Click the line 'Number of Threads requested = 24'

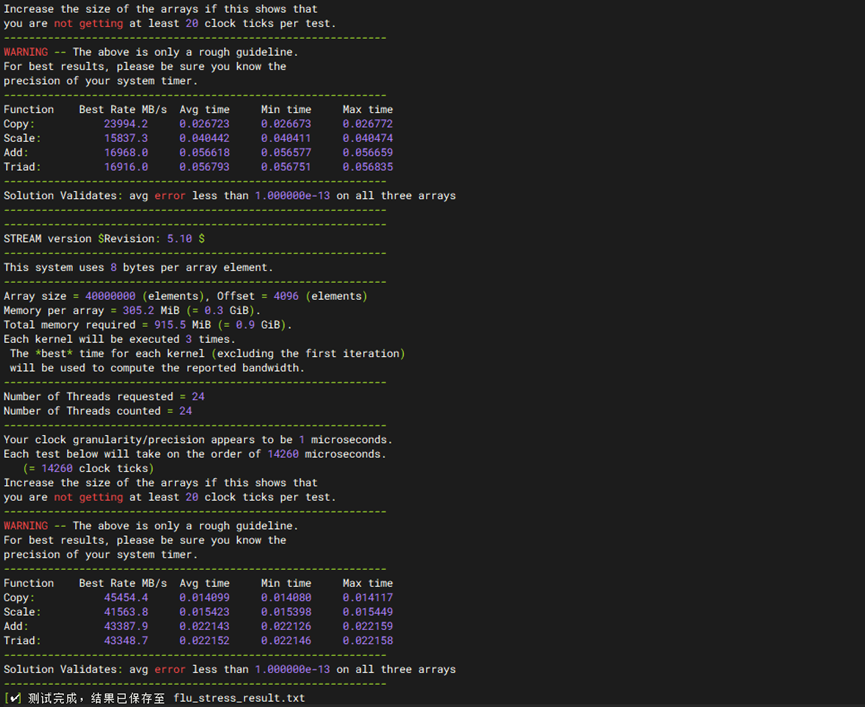point(104,397)
